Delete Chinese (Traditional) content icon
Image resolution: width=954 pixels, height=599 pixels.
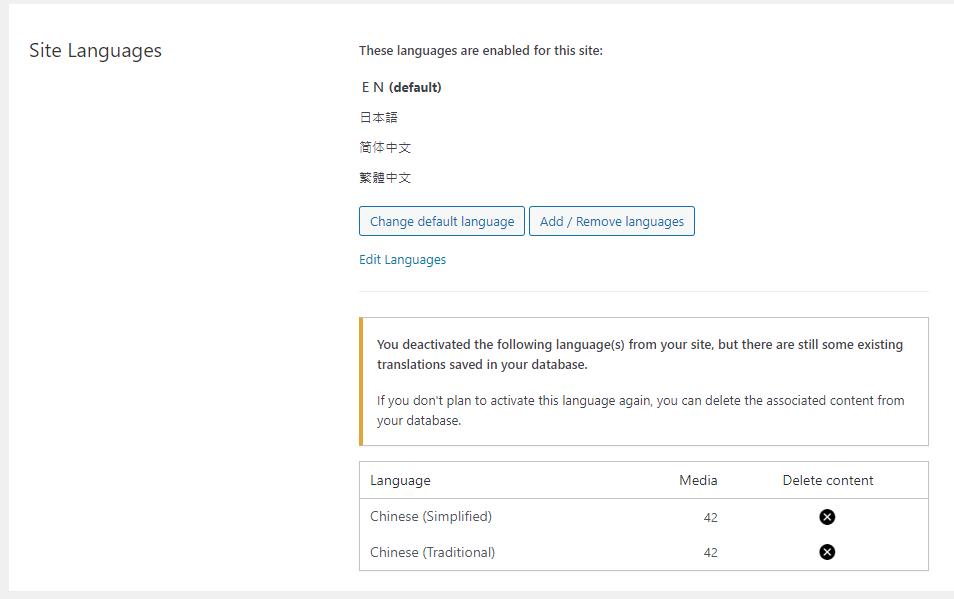pos(827,552)
